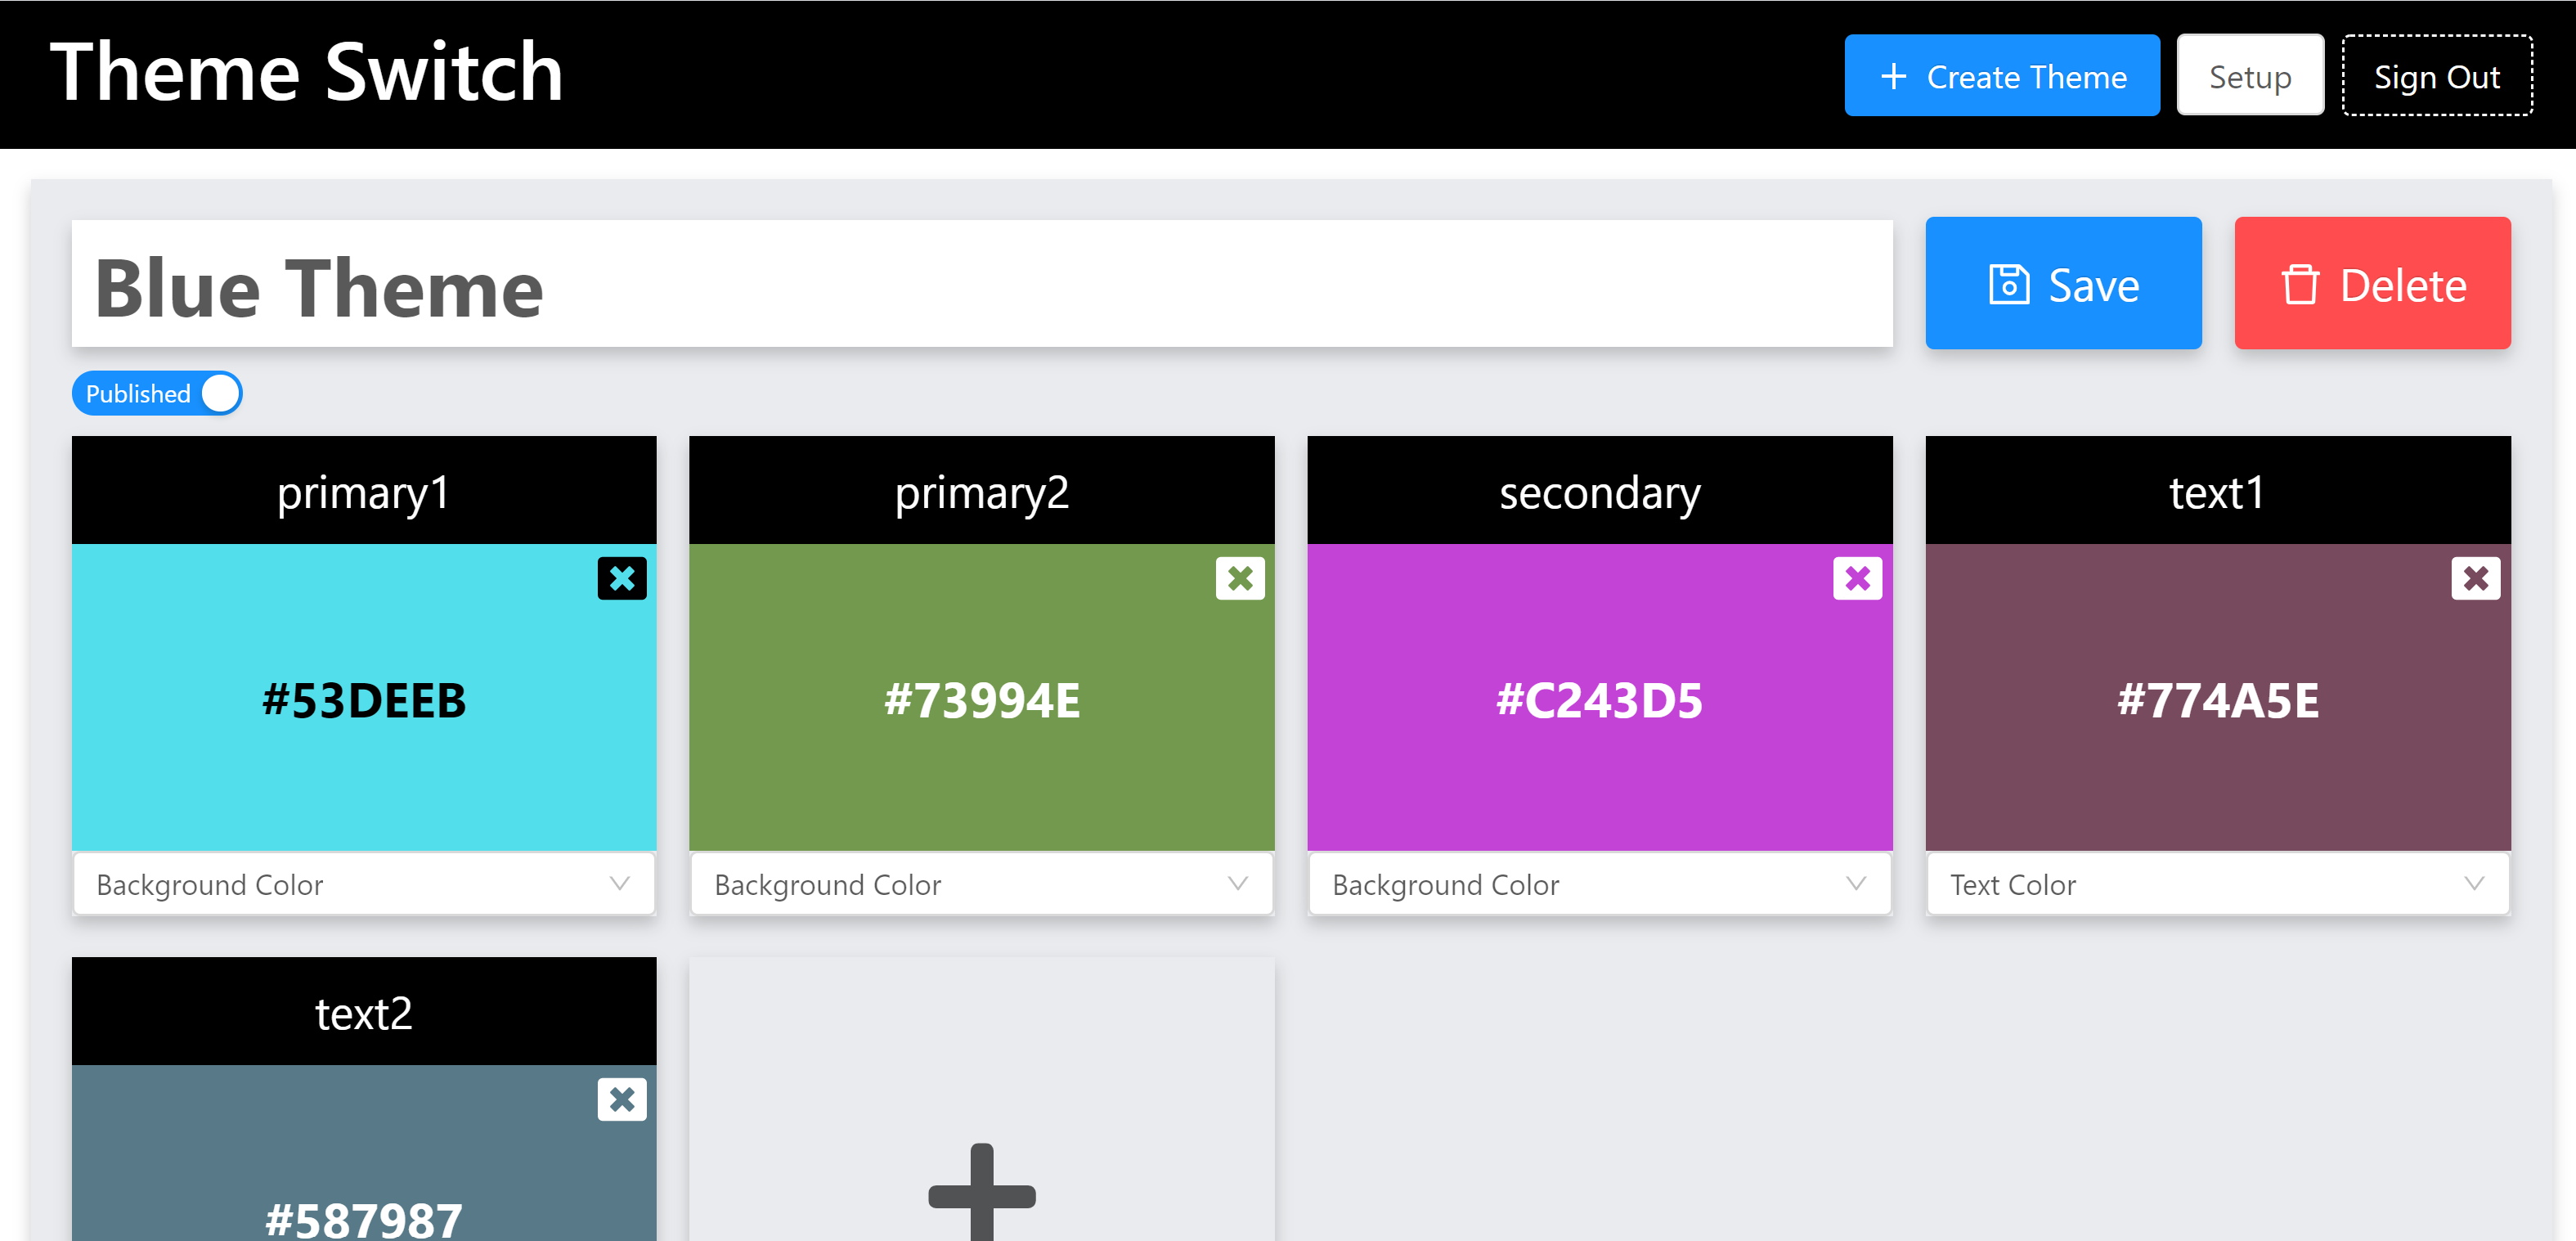Edit the Blue Theme name field

(x=981, y=285)
